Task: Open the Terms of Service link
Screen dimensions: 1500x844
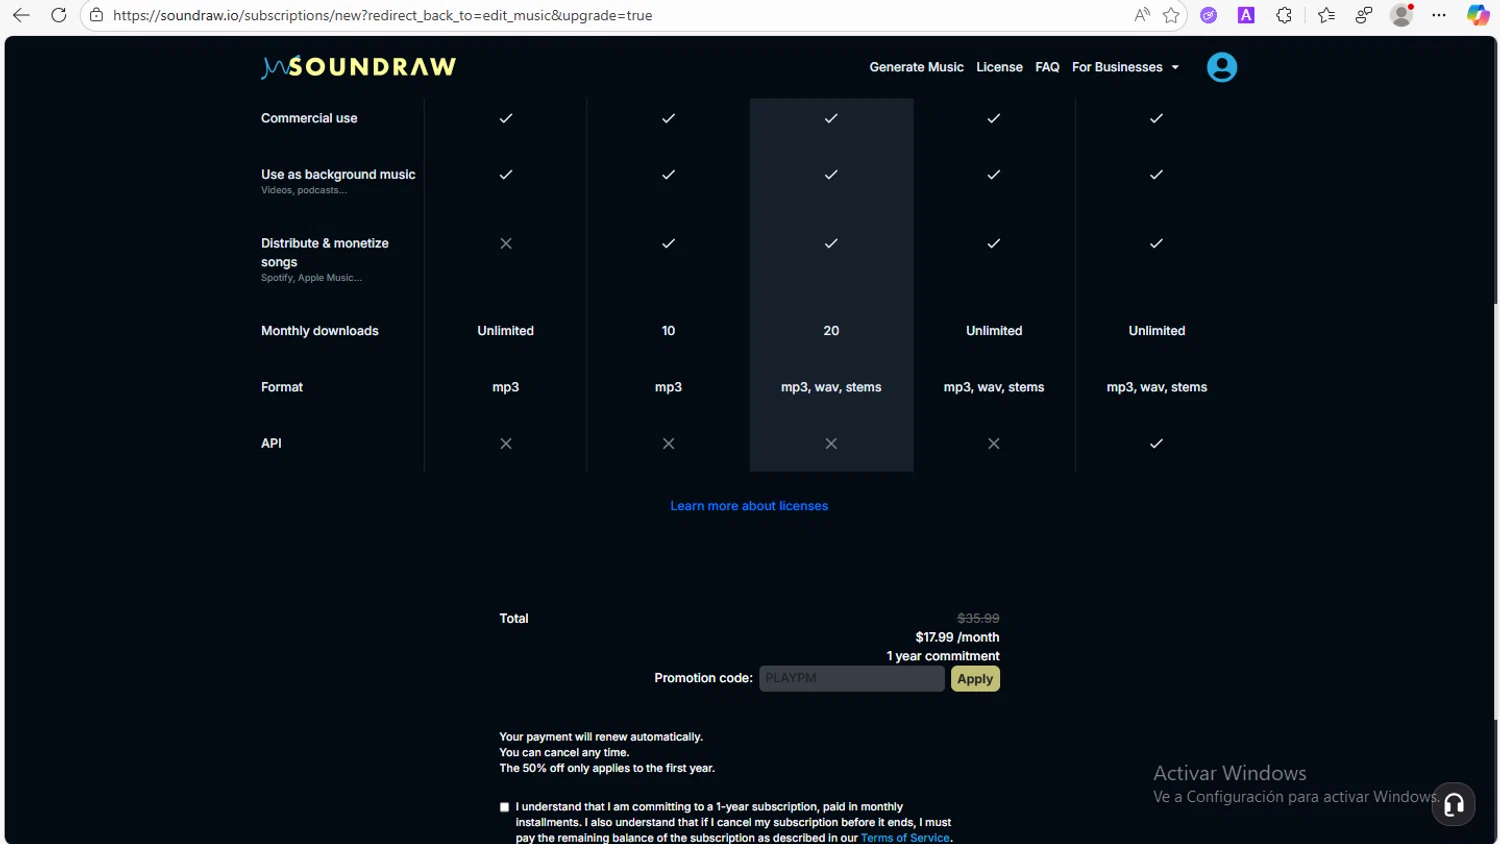Action: [905, 838]
